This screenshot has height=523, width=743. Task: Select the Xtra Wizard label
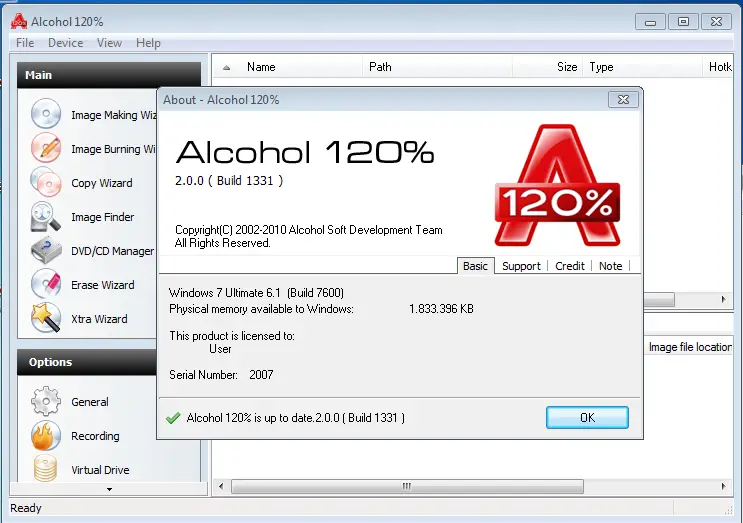[99, 319]
